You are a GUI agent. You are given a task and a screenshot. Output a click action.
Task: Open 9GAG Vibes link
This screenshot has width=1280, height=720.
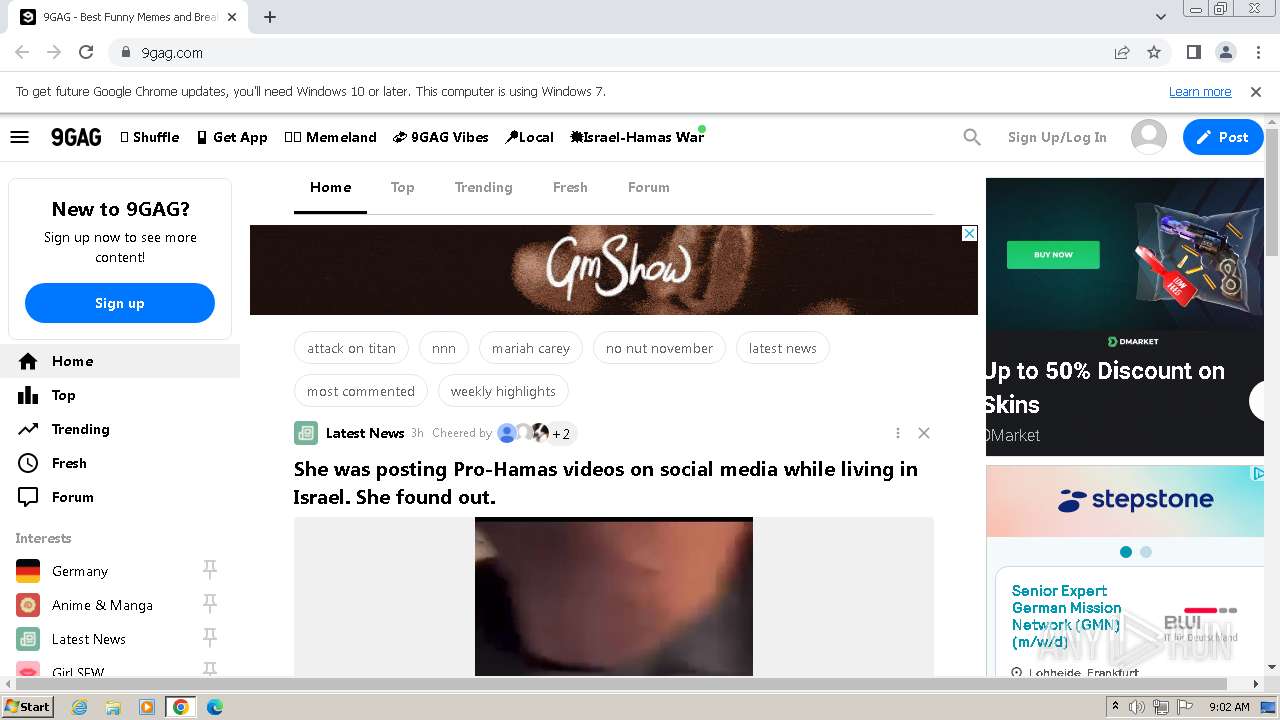(441, 137)
